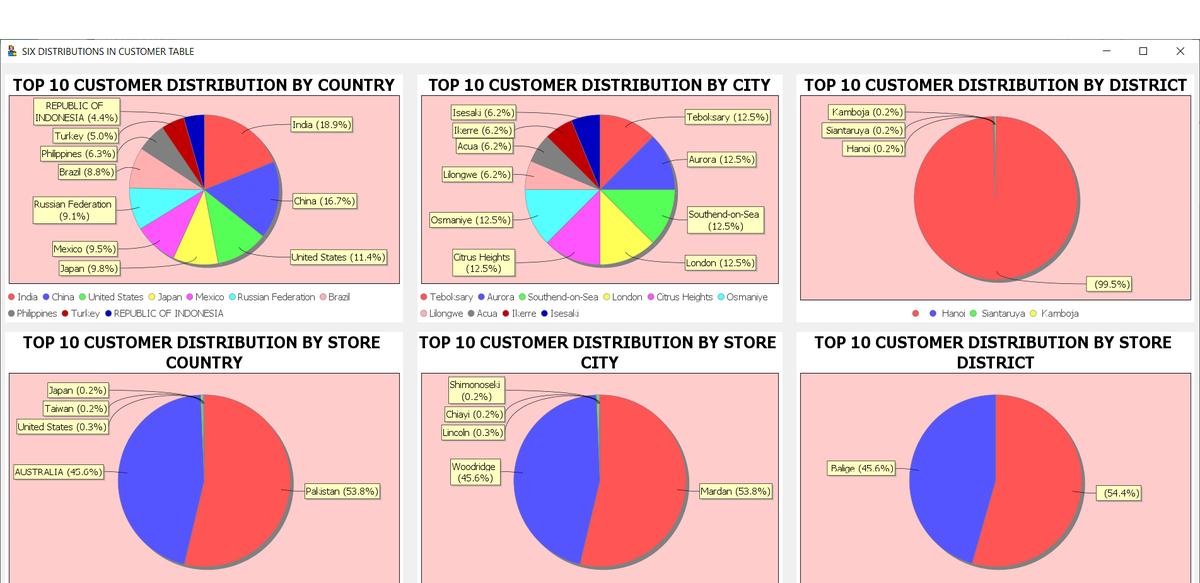This screenshot has height=583, width=1200.
Task: Click 'Citrus Heights' in the city chart legend
Action: pos(682,297)
